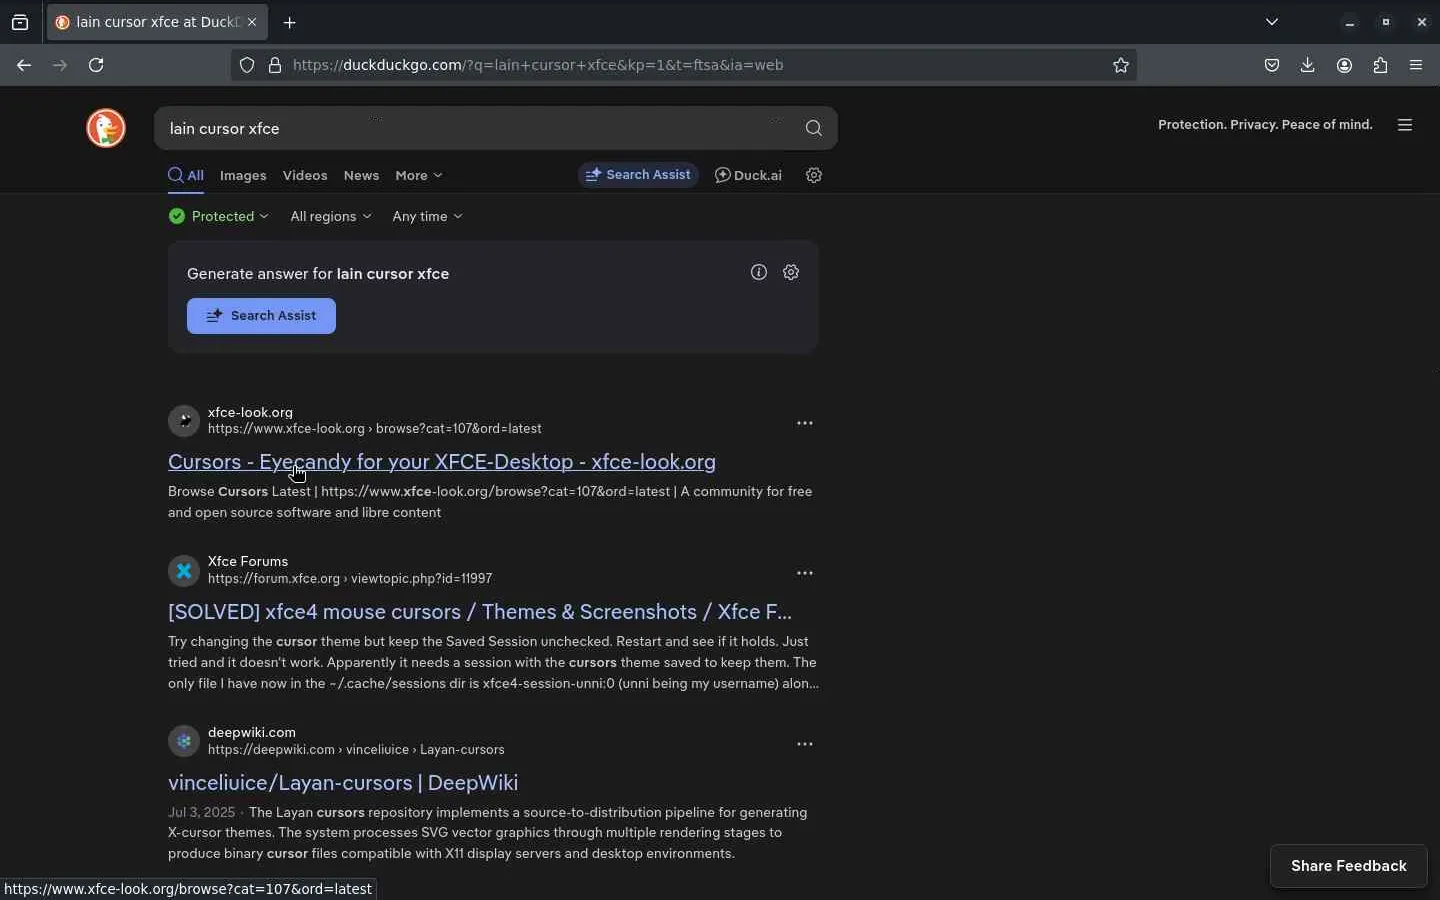Open the All regions dropdown
Image resolution: width=1440 pixels, height=900 pixels.
tap(331, 217)
